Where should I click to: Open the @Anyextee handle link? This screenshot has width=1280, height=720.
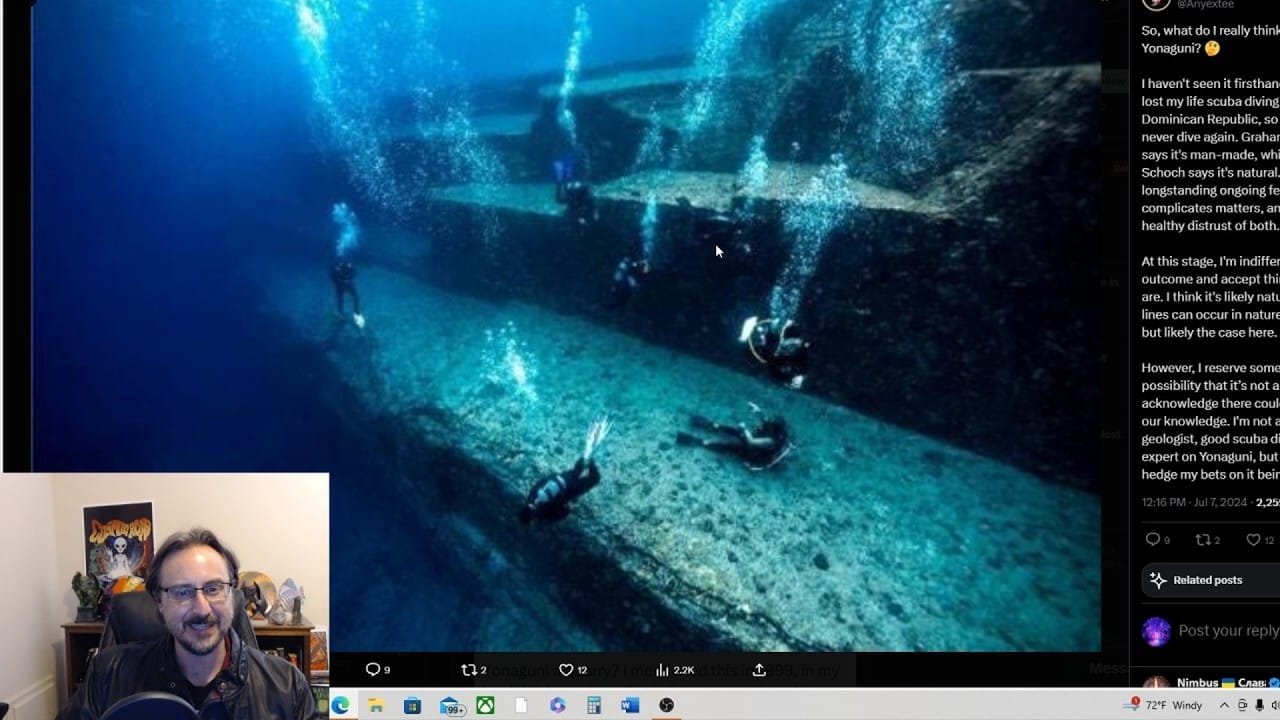pos(1206,5)
